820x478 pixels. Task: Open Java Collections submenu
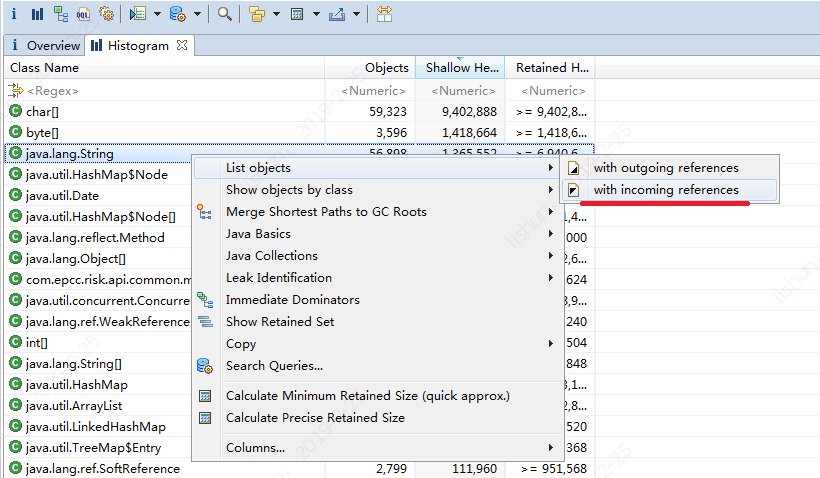pos(378,256)
